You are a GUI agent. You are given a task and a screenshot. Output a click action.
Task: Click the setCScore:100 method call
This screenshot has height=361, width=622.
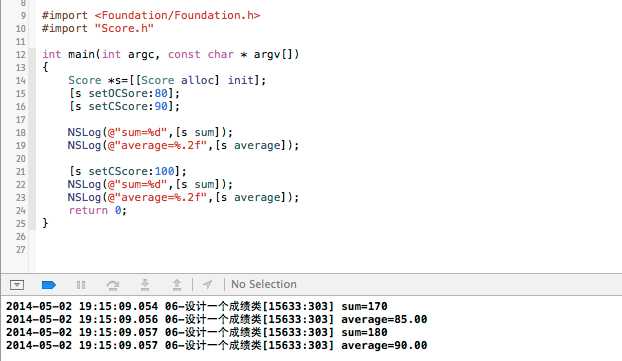[x=128, y=171]
